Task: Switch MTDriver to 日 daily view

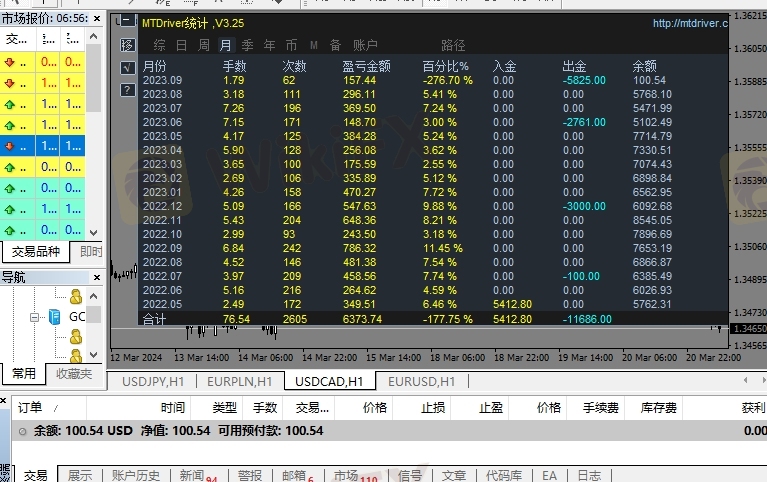Action: tap(181, 46)
